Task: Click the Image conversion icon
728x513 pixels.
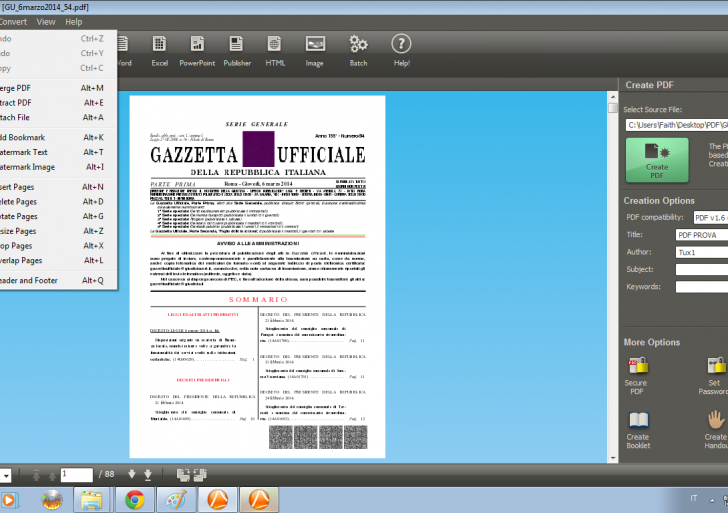Action: pyautogui.click(x=314, y=49)
